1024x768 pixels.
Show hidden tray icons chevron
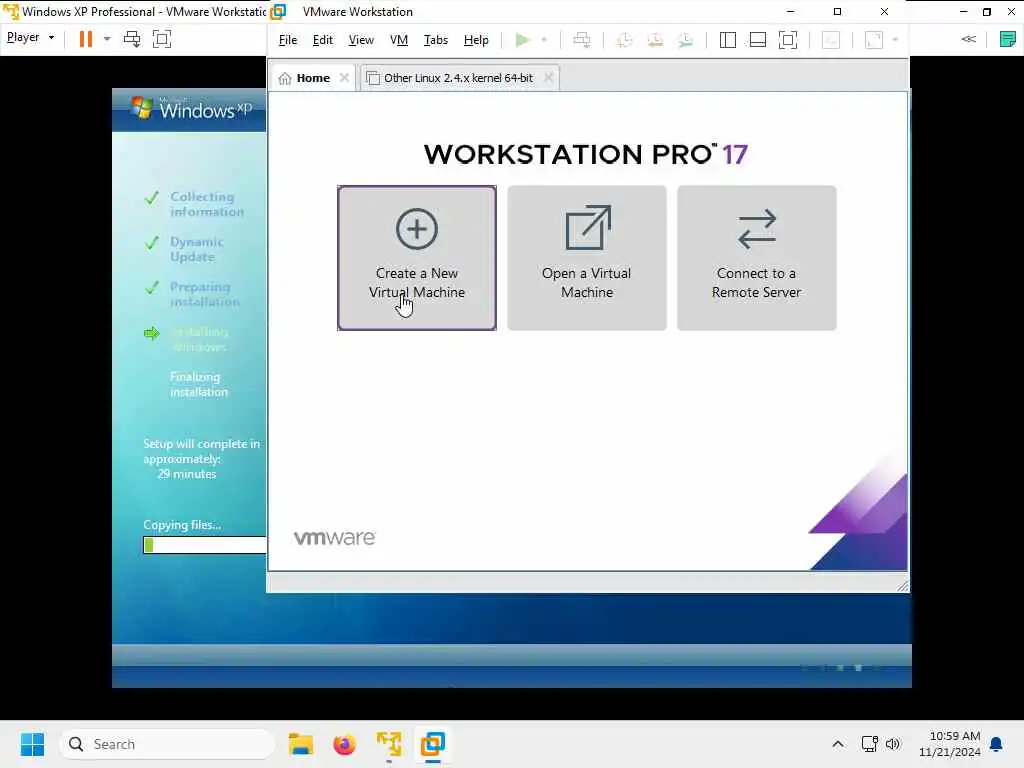tap(838, 744)
